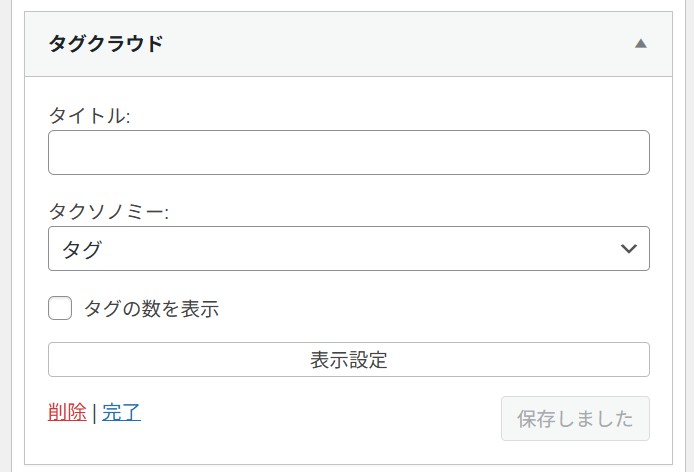Click the chevron arrow of the taxonomy select
This screenshot has width=694, height=472.
point(628,249)
